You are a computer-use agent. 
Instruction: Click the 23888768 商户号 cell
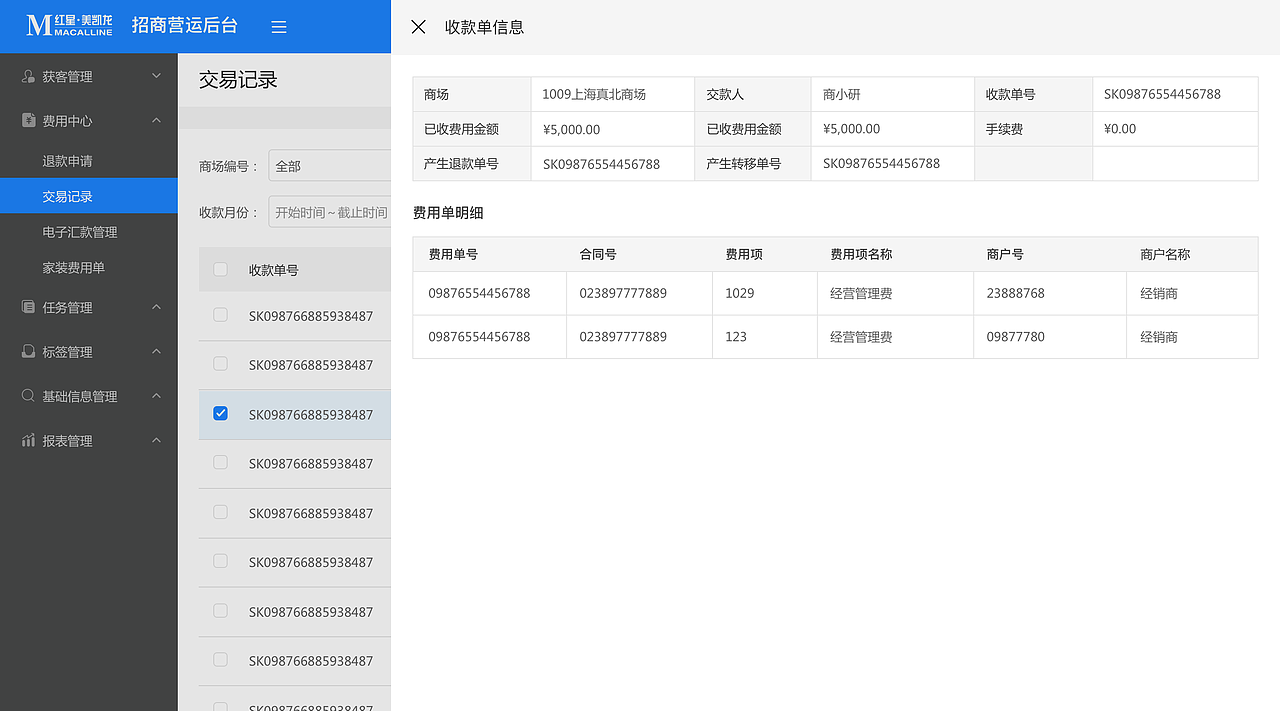click(x=1050, y=293)
